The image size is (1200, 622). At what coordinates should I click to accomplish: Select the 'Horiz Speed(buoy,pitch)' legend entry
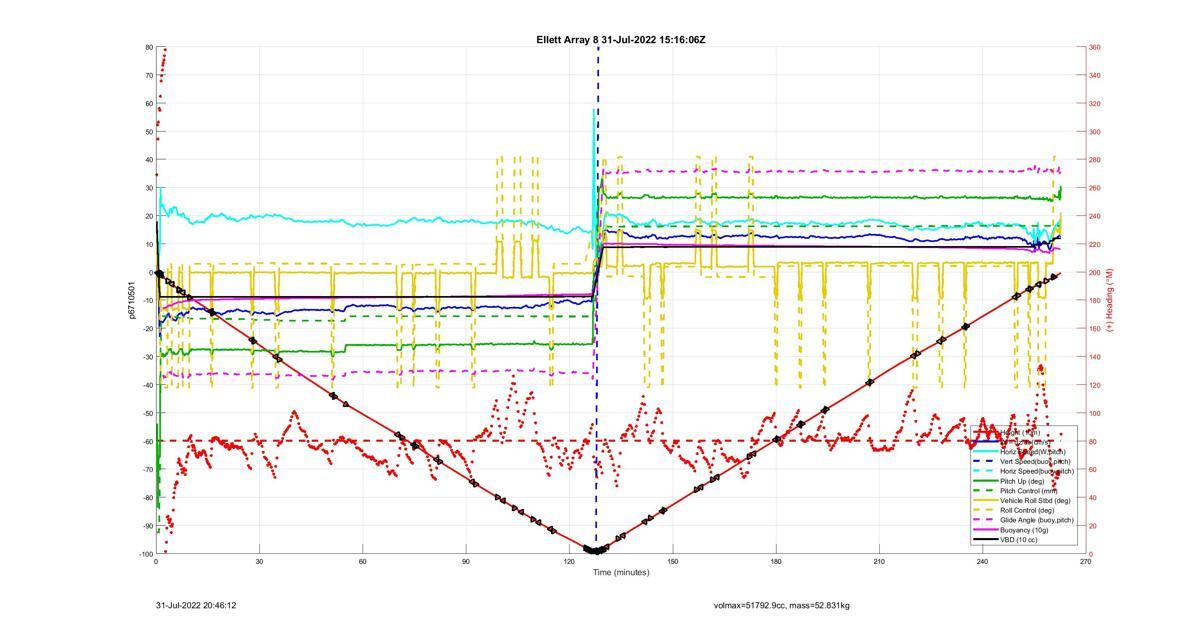pyautogui.click(x=1022, y=471)
